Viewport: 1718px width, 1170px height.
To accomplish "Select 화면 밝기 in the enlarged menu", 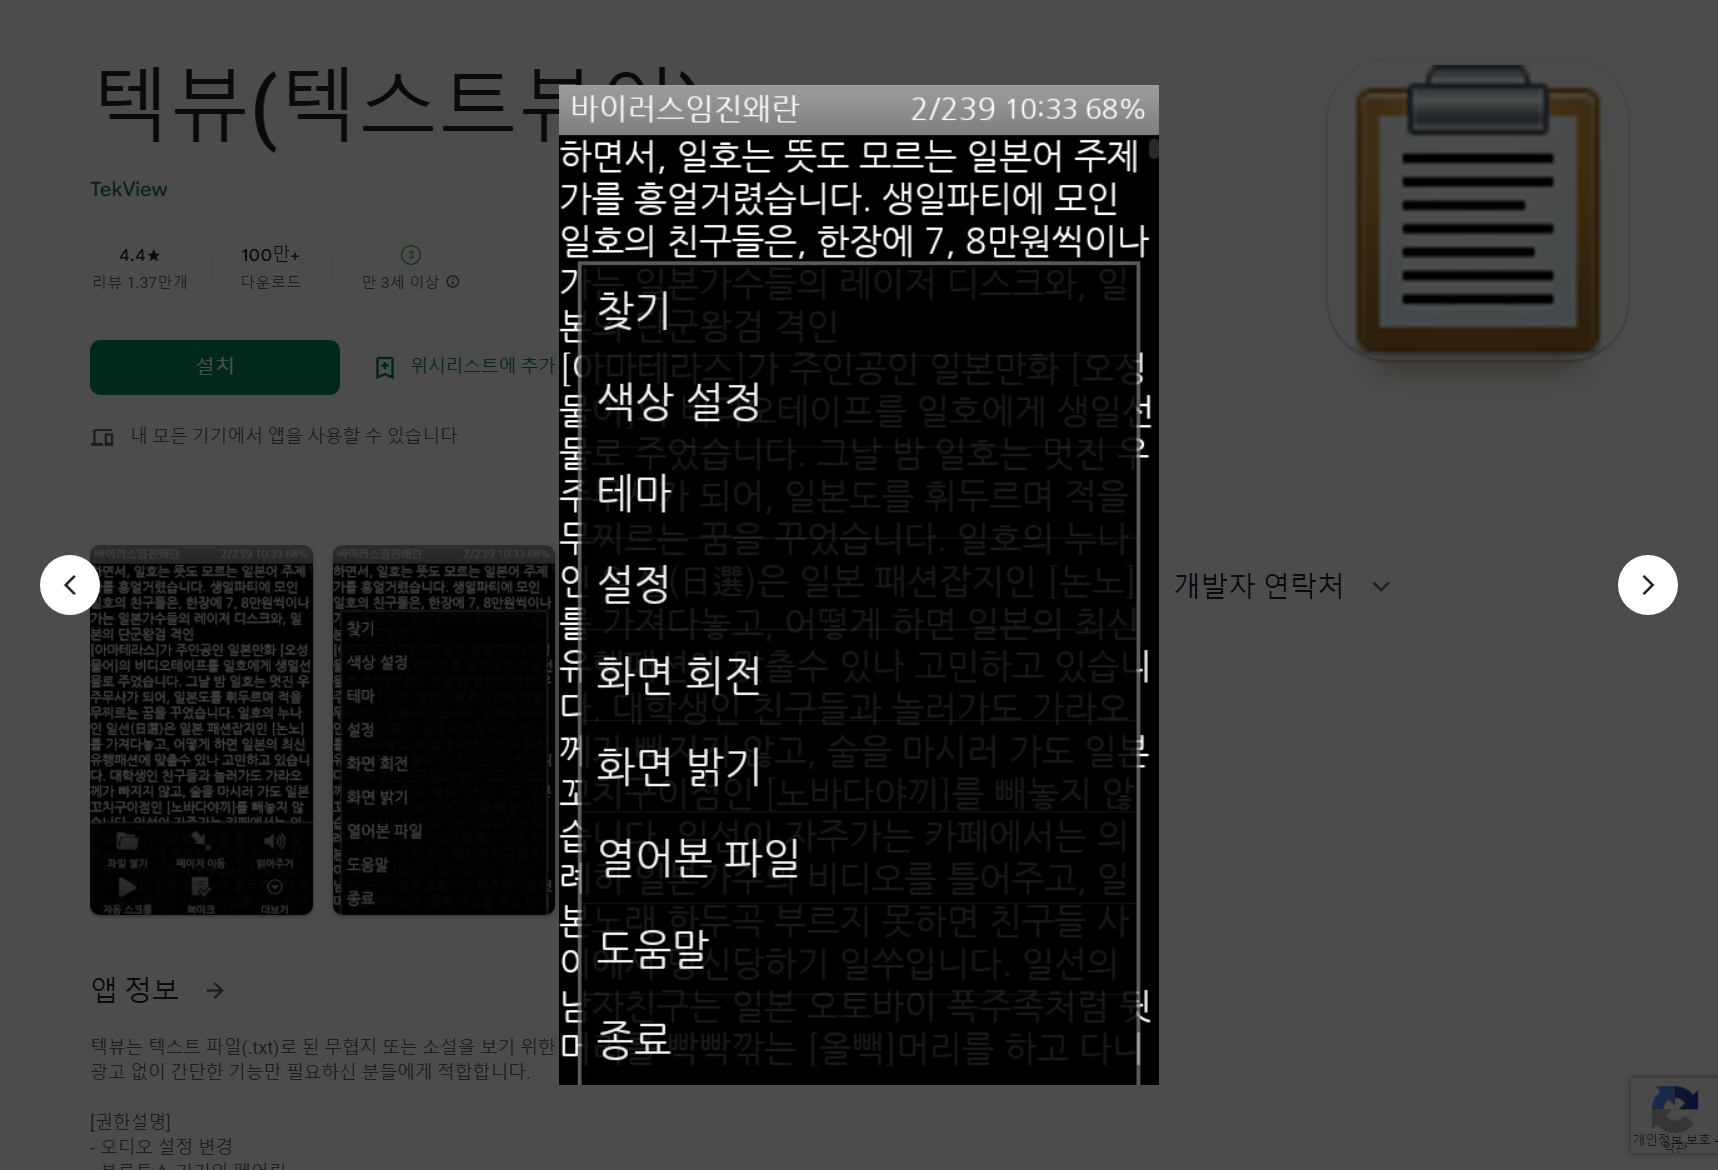I will tap(858, 766).
